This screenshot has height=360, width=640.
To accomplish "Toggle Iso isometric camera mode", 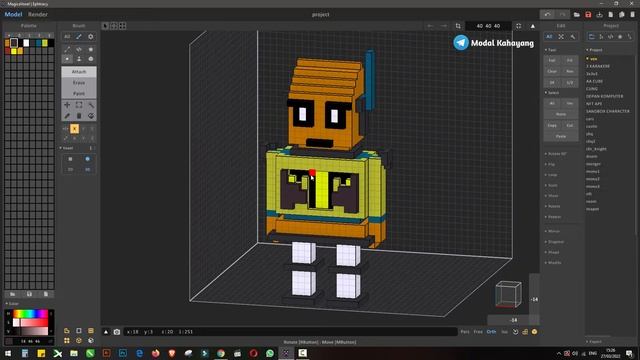I will pos(504,332).
